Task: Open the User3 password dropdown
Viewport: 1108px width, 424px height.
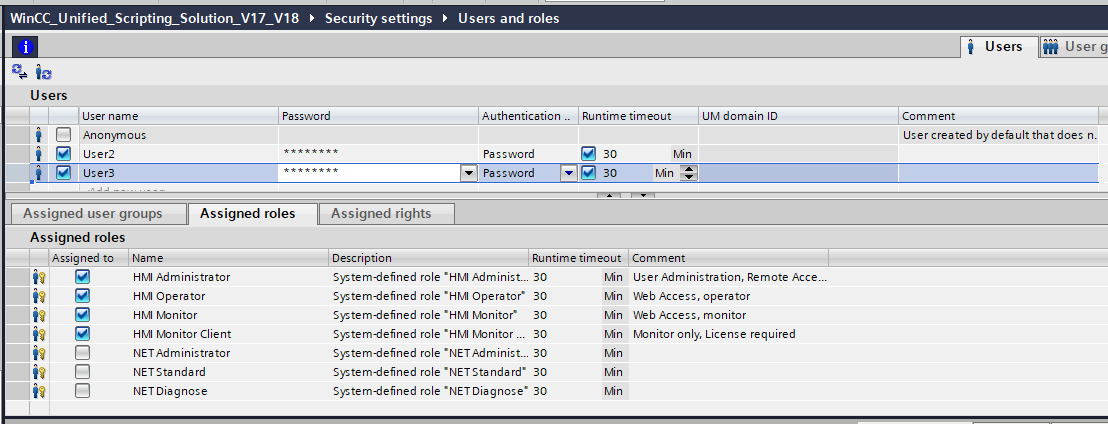Action: (468, 173)
